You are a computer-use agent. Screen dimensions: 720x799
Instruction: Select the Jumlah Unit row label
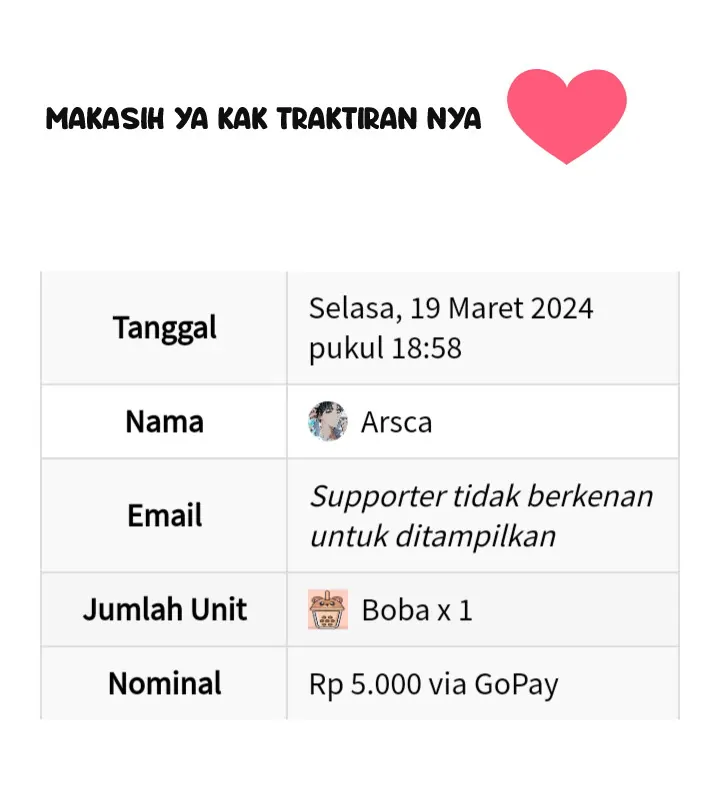point(165,609)
